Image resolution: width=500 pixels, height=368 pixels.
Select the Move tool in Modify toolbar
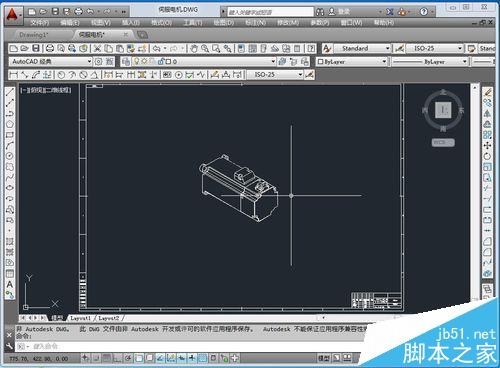point(487,145)
